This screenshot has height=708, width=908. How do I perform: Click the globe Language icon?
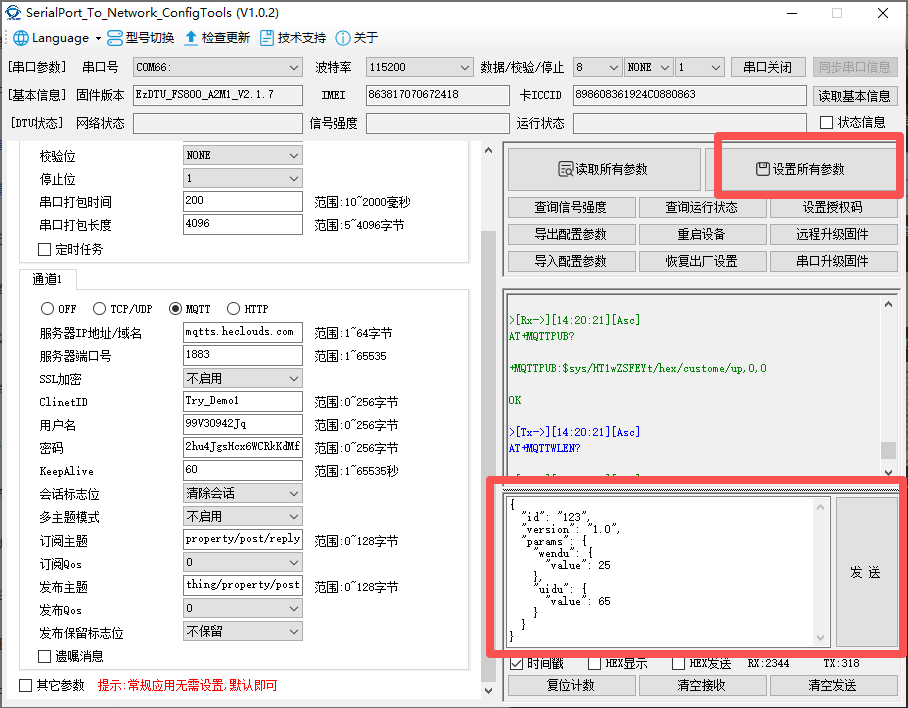tap(21, 38)
